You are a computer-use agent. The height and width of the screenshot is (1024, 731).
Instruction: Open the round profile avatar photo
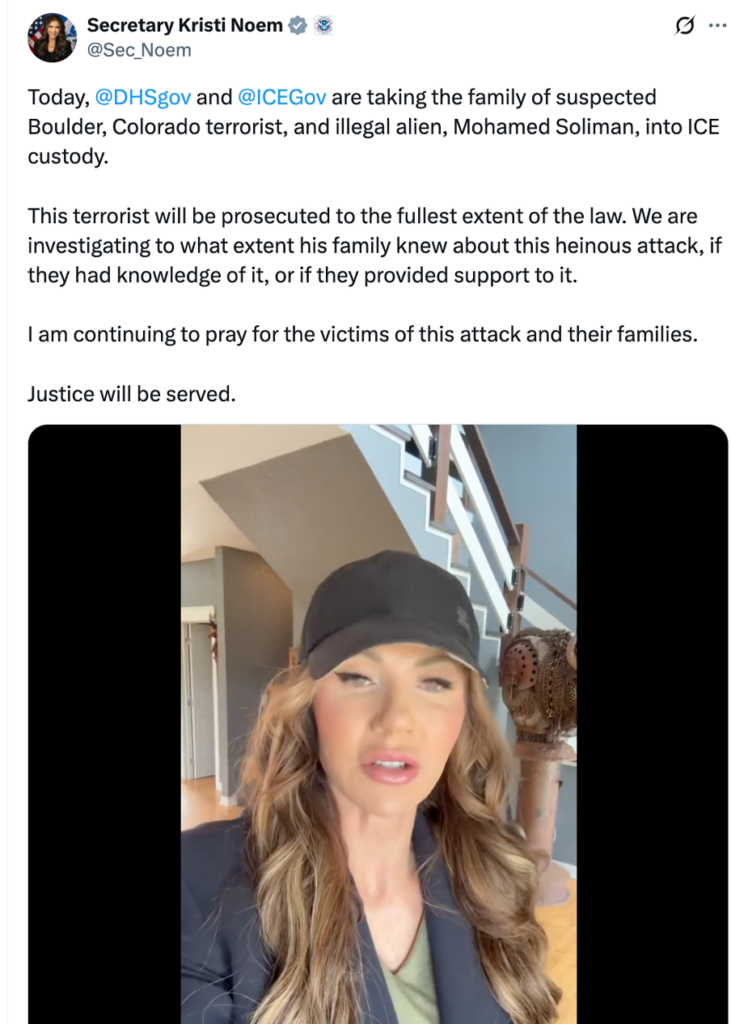tap(52, 37)
